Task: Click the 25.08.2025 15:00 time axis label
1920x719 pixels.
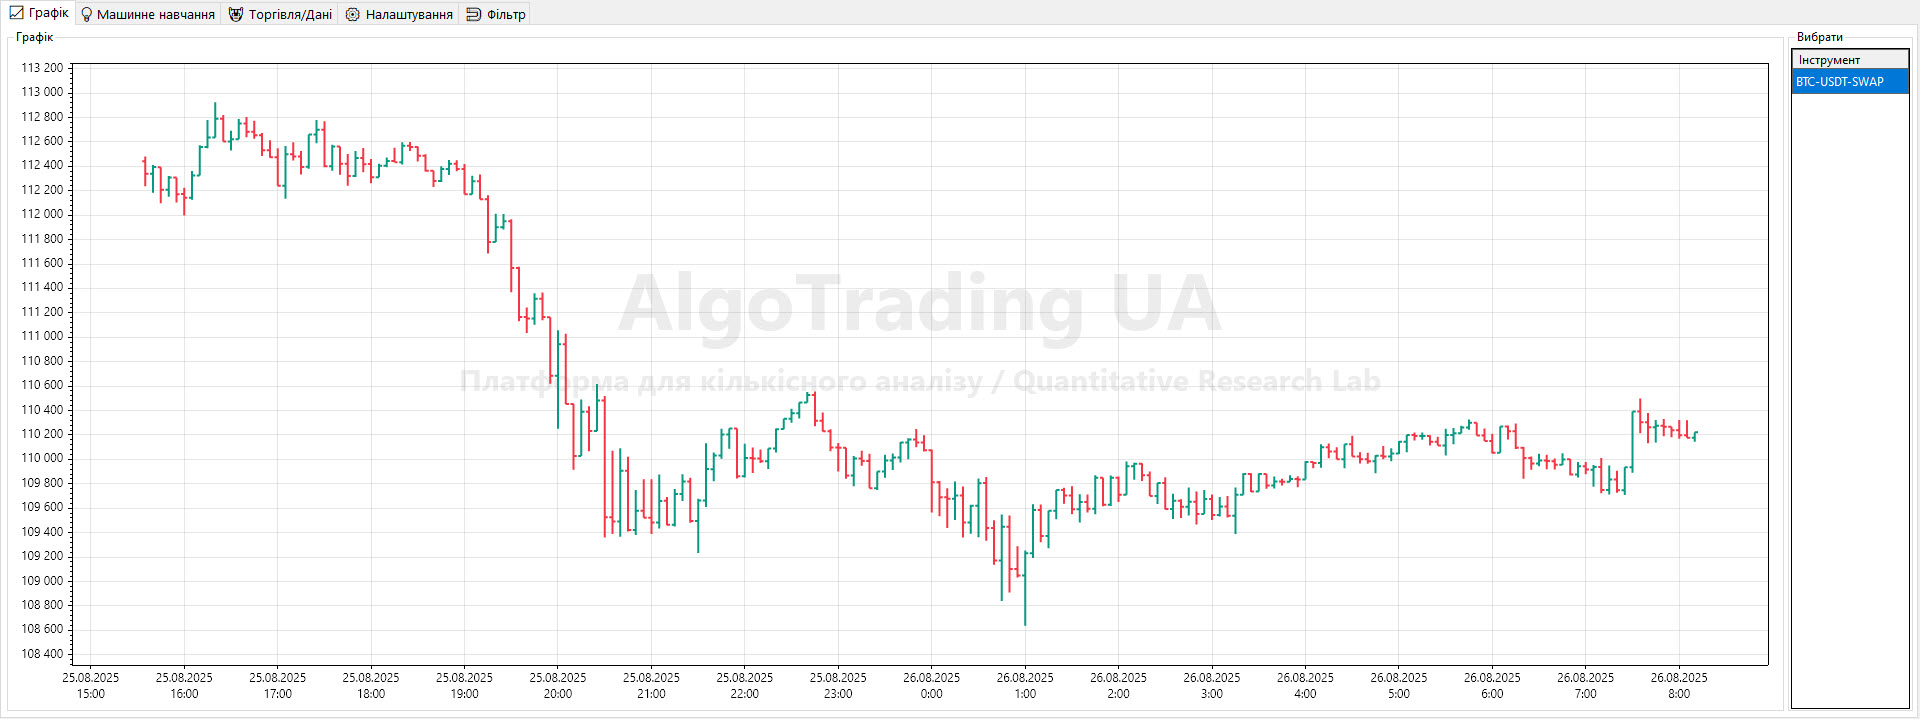Action: [x=91, y=685]
